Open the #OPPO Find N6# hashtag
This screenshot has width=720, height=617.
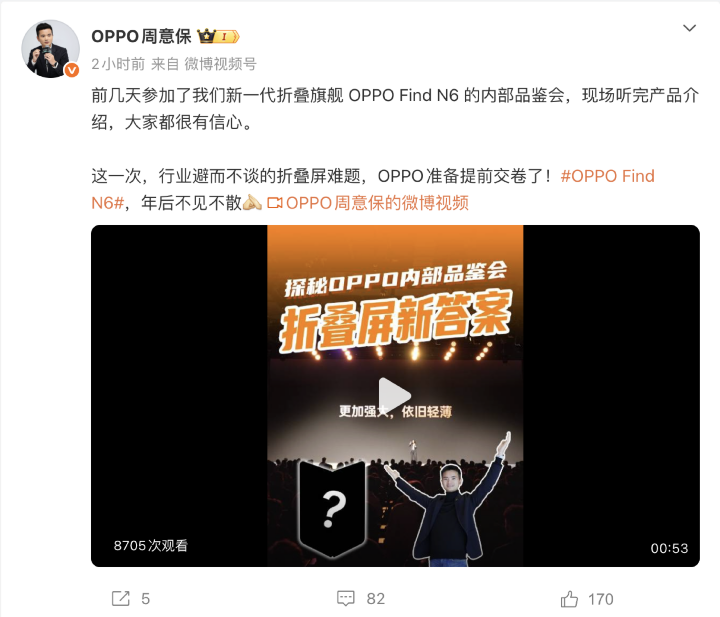pyautogui.click(x=373, y=190)
